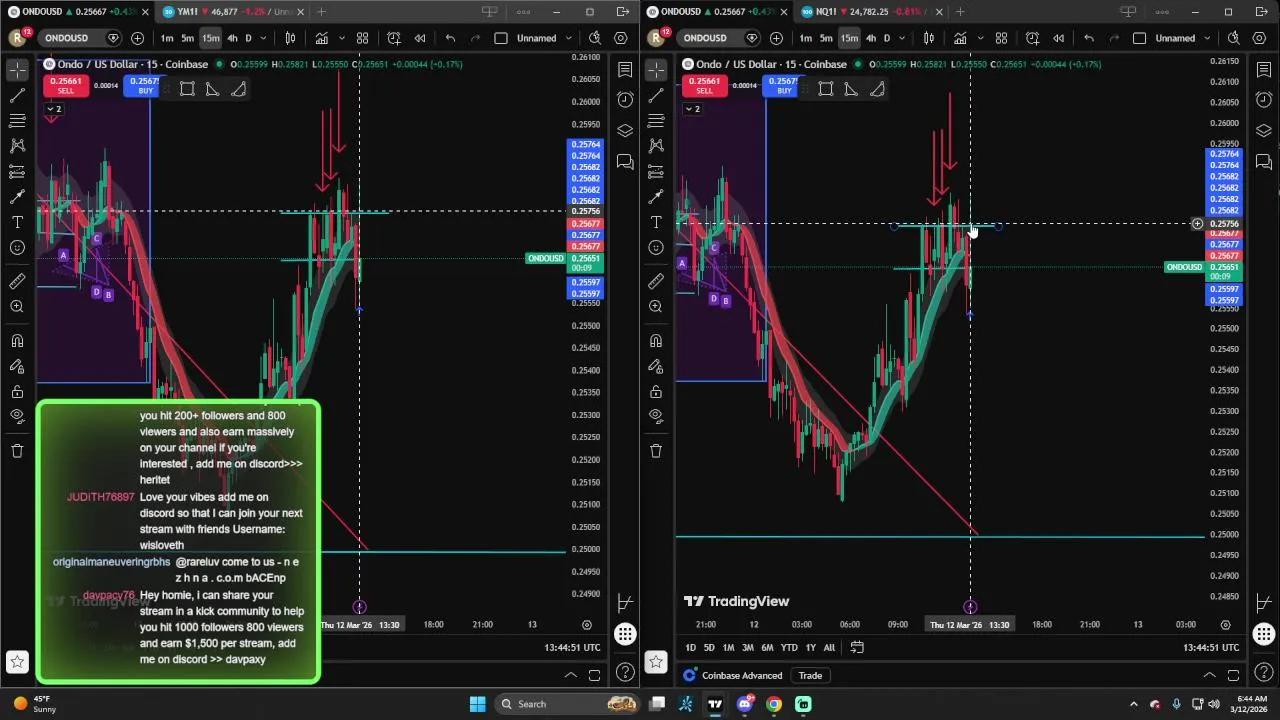Open the emoji icons tool in right window
1280x720 pixels.
click(656, 248)
